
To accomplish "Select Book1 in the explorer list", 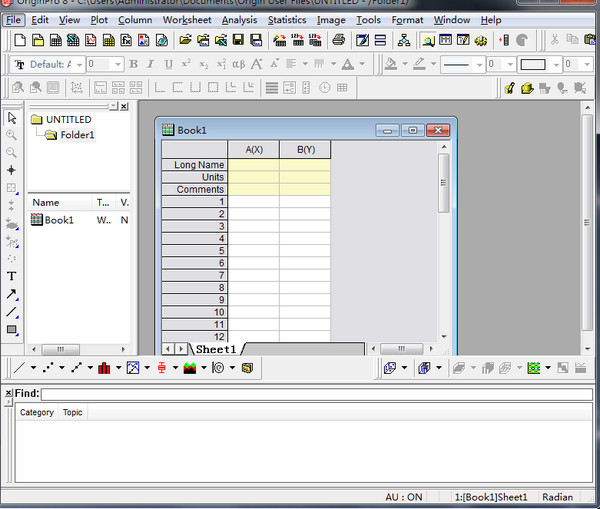I will (59, 220).
